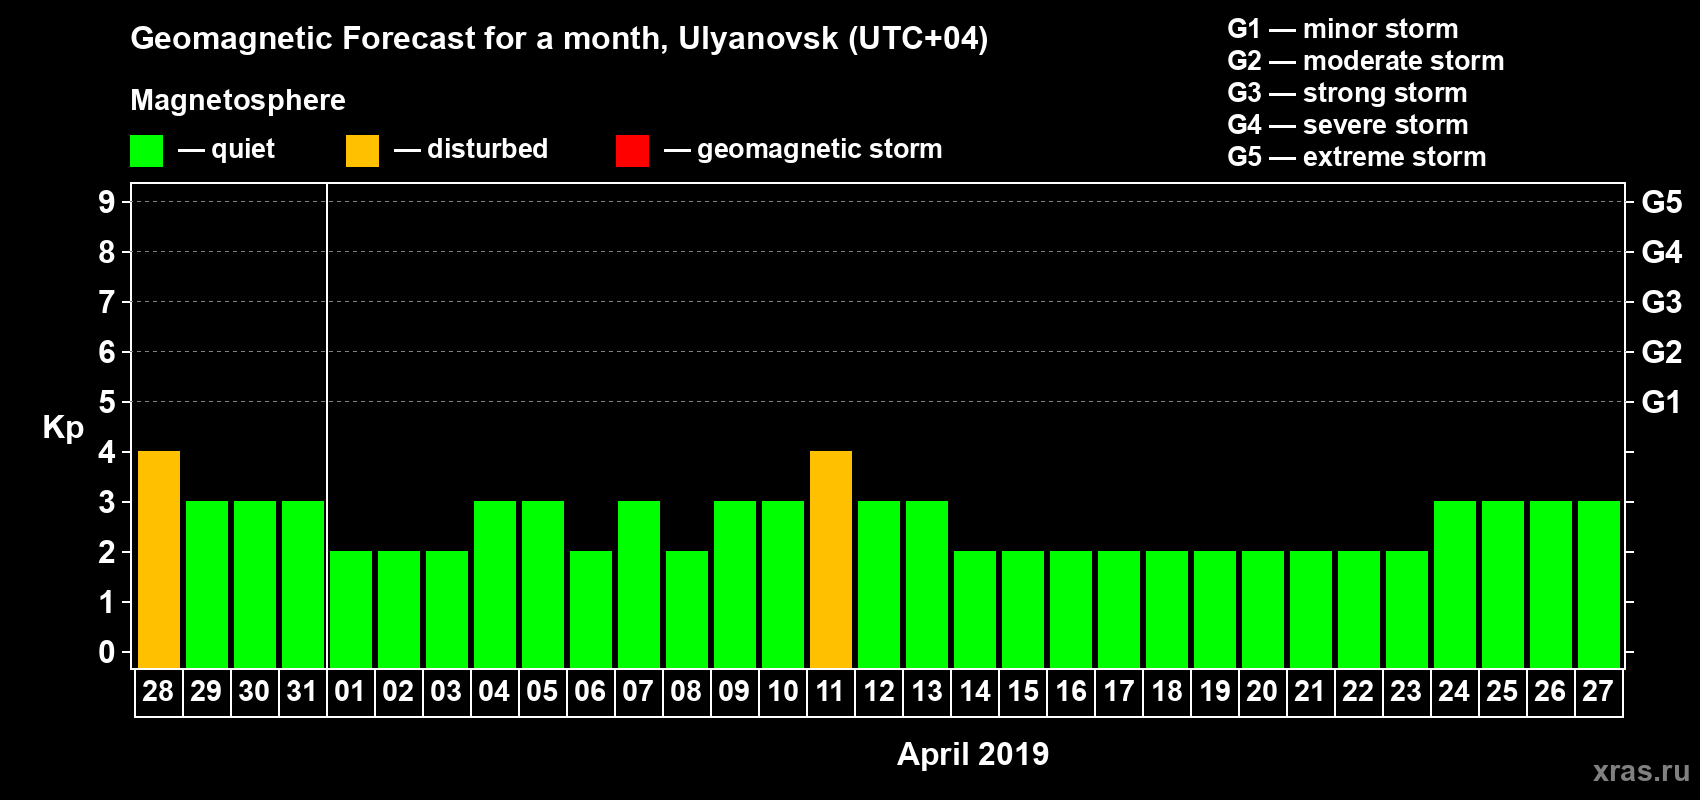This screenshot has height=800, width=1700.
Task: Select the green bar for day 01
Action: tap(351, 610)
